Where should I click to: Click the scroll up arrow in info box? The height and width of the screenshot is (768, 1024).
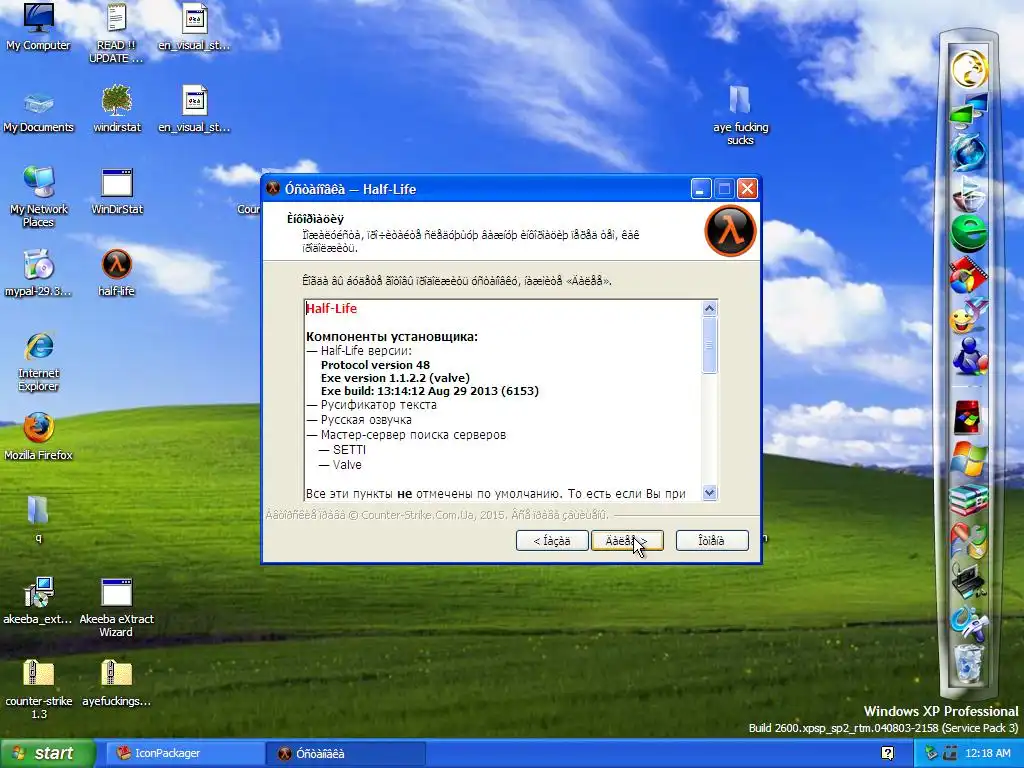pyautogui.click(x=710, y=309)
